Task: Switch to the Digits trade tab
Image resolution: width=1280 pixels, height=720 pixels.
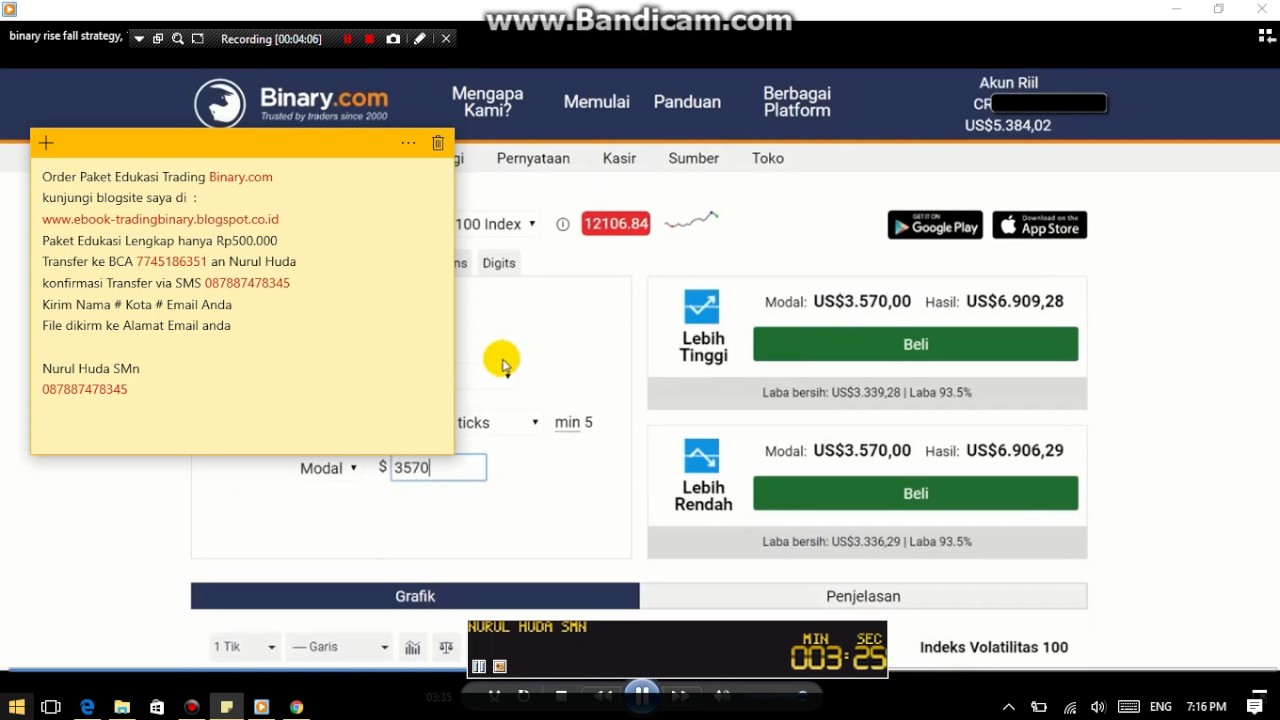Action: [499, 263]
